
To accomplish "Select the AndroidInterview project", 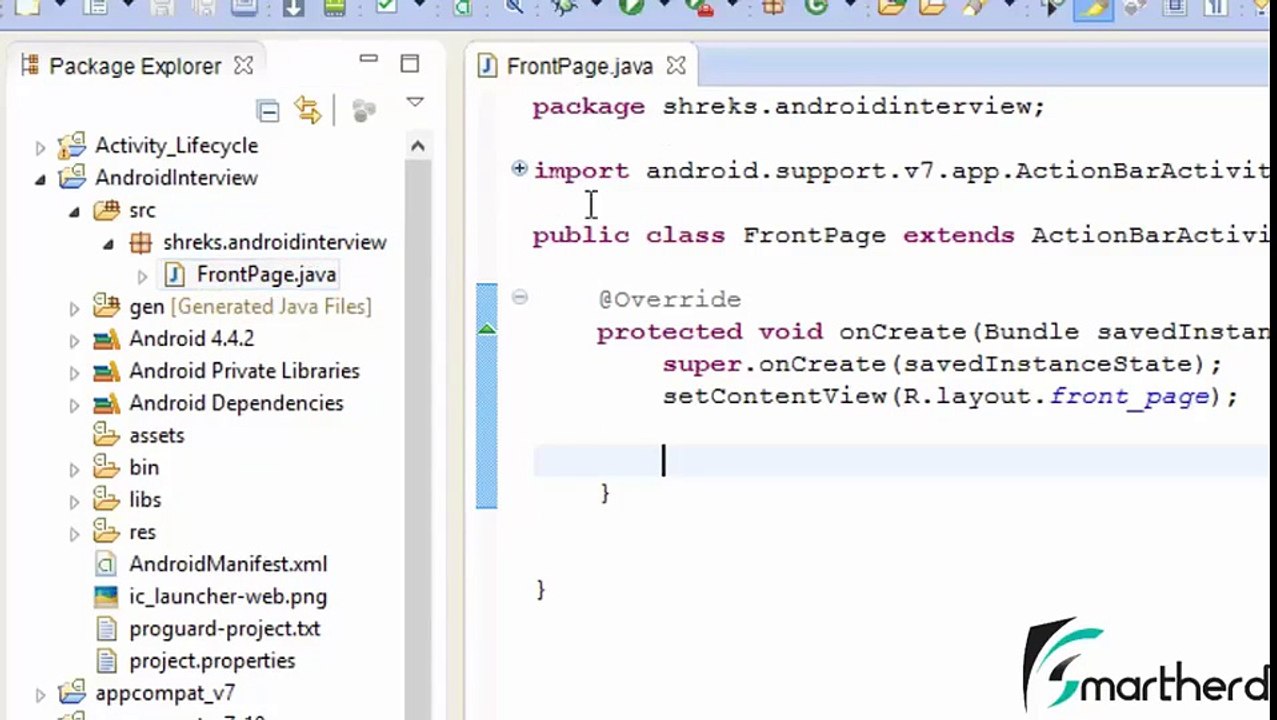I will click(x=176, y=178).
